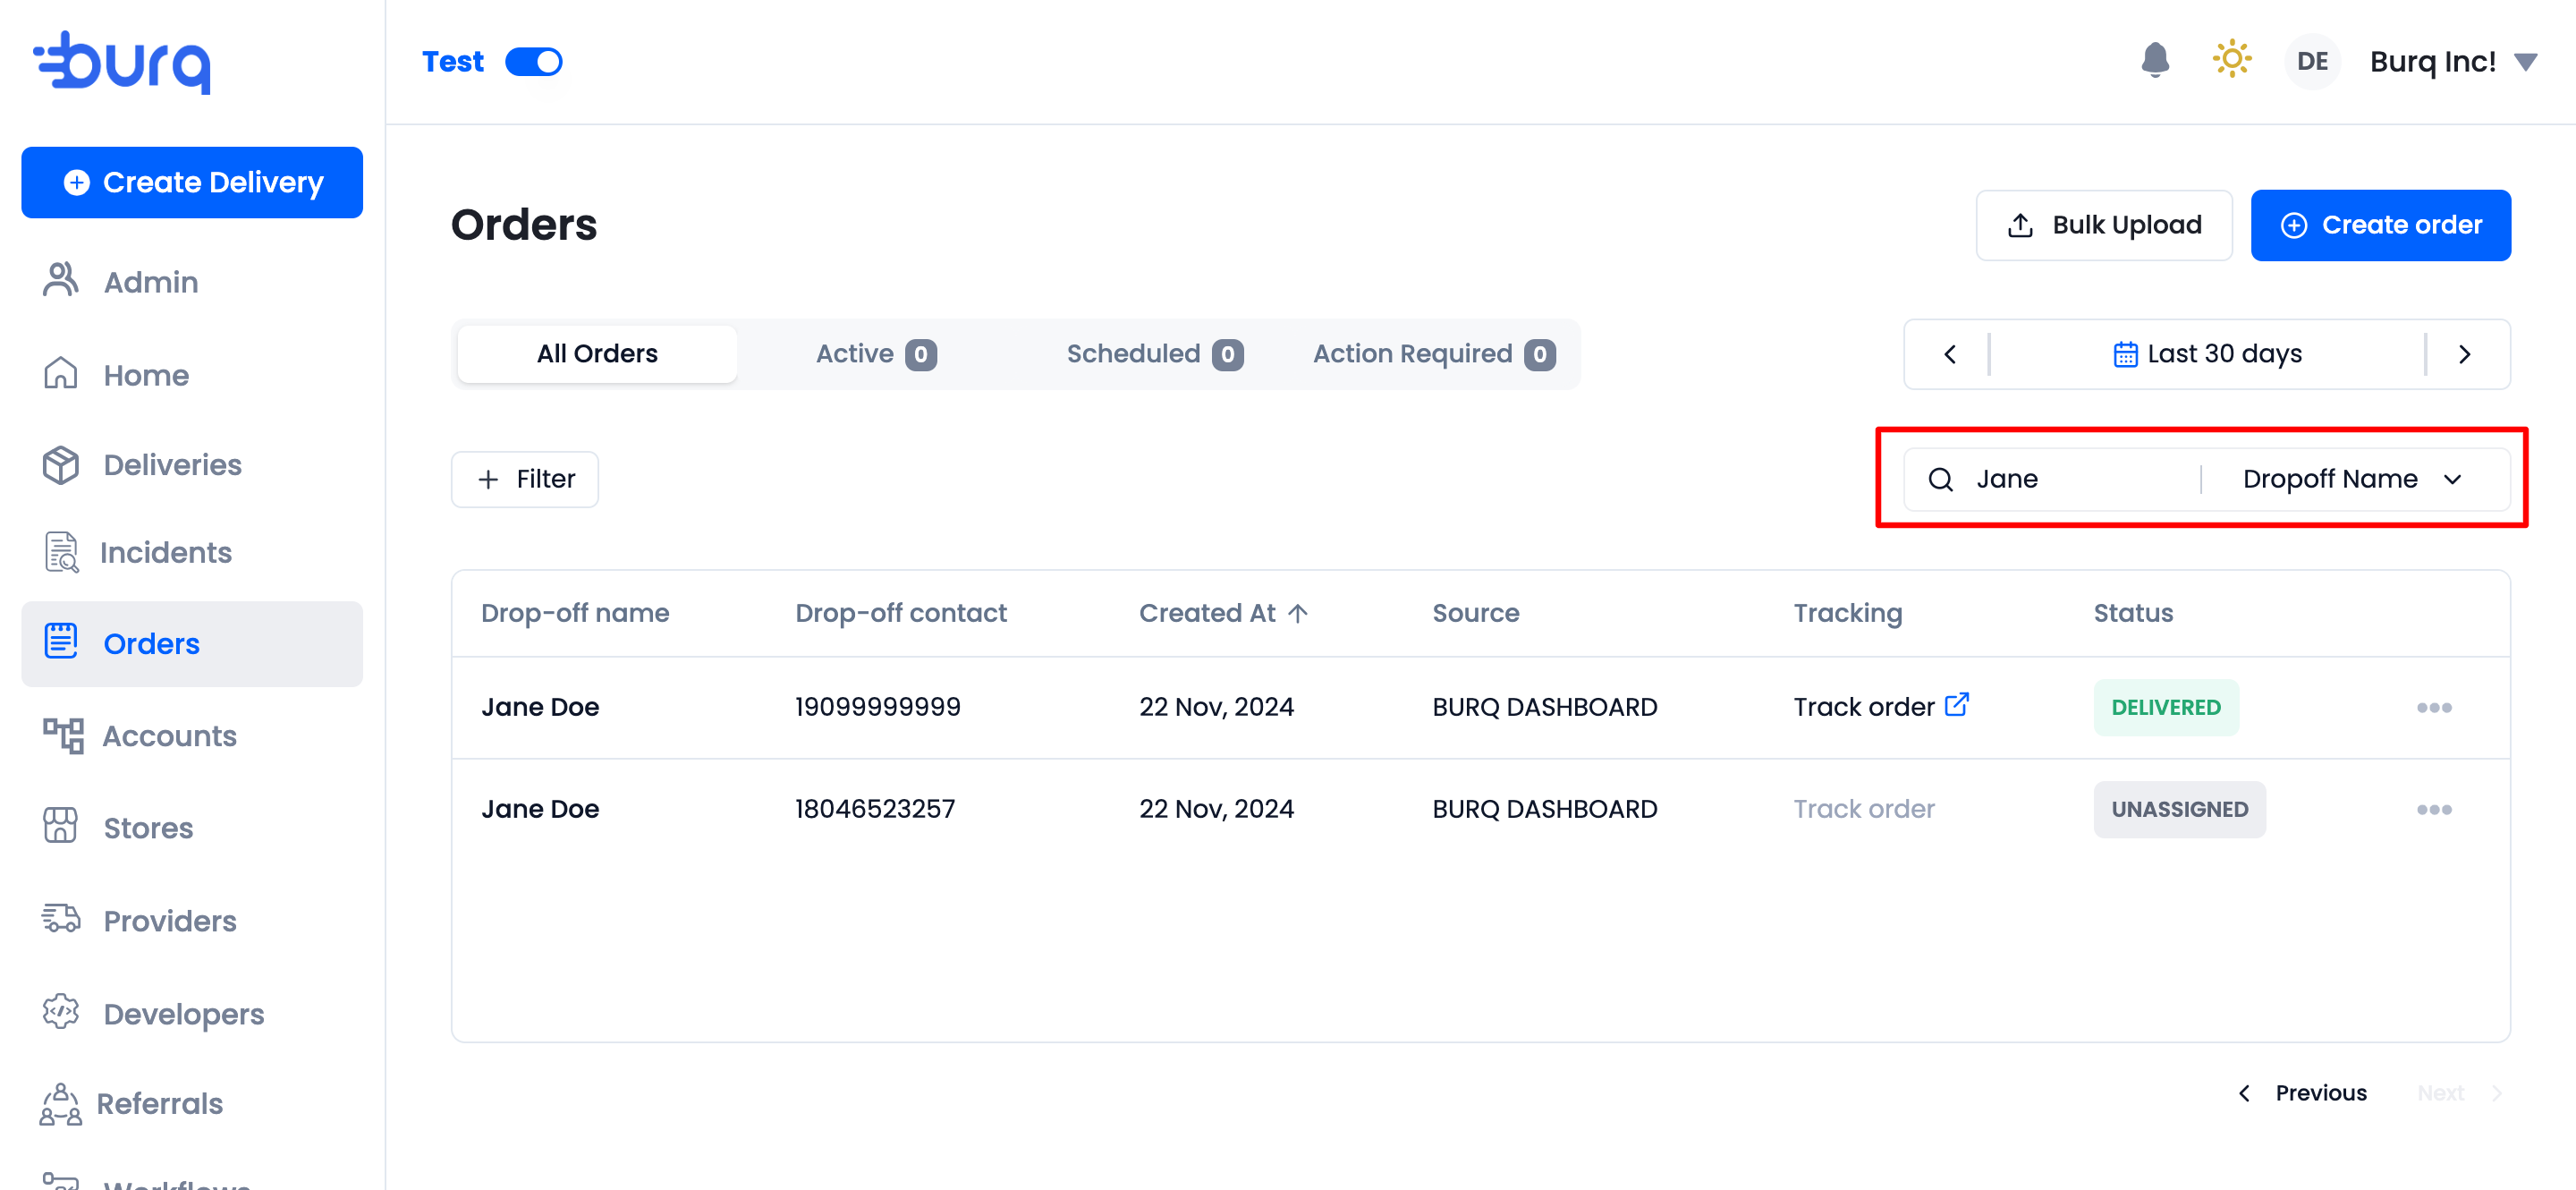Click the search field containing Jane

2070,479
